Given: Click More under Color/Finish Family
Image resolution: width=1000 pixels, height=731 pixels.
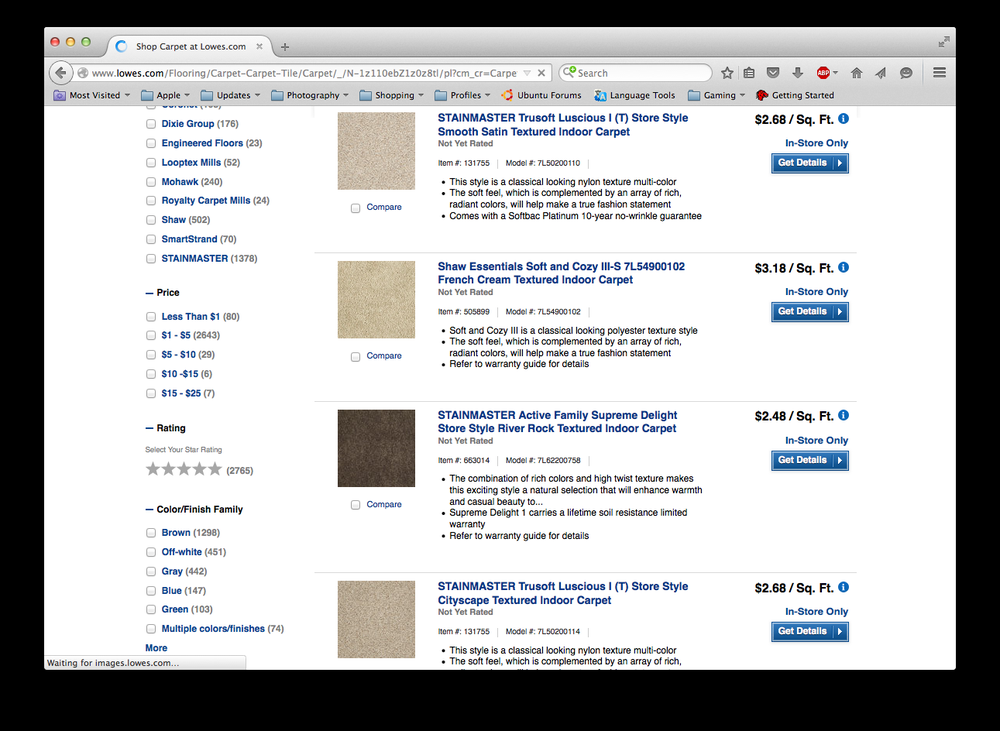Looking at the screenshot, I should tap(156, 648).
